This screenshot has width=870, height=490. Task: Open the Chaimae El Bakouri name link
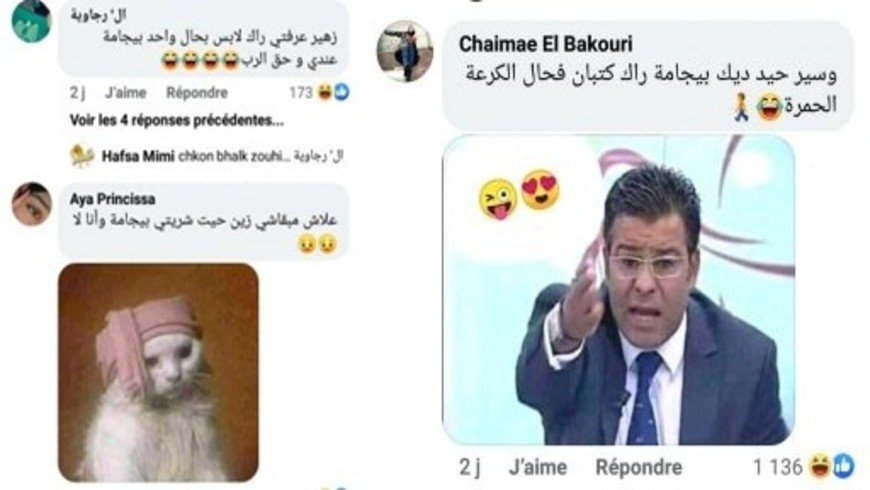pos(545,44)
